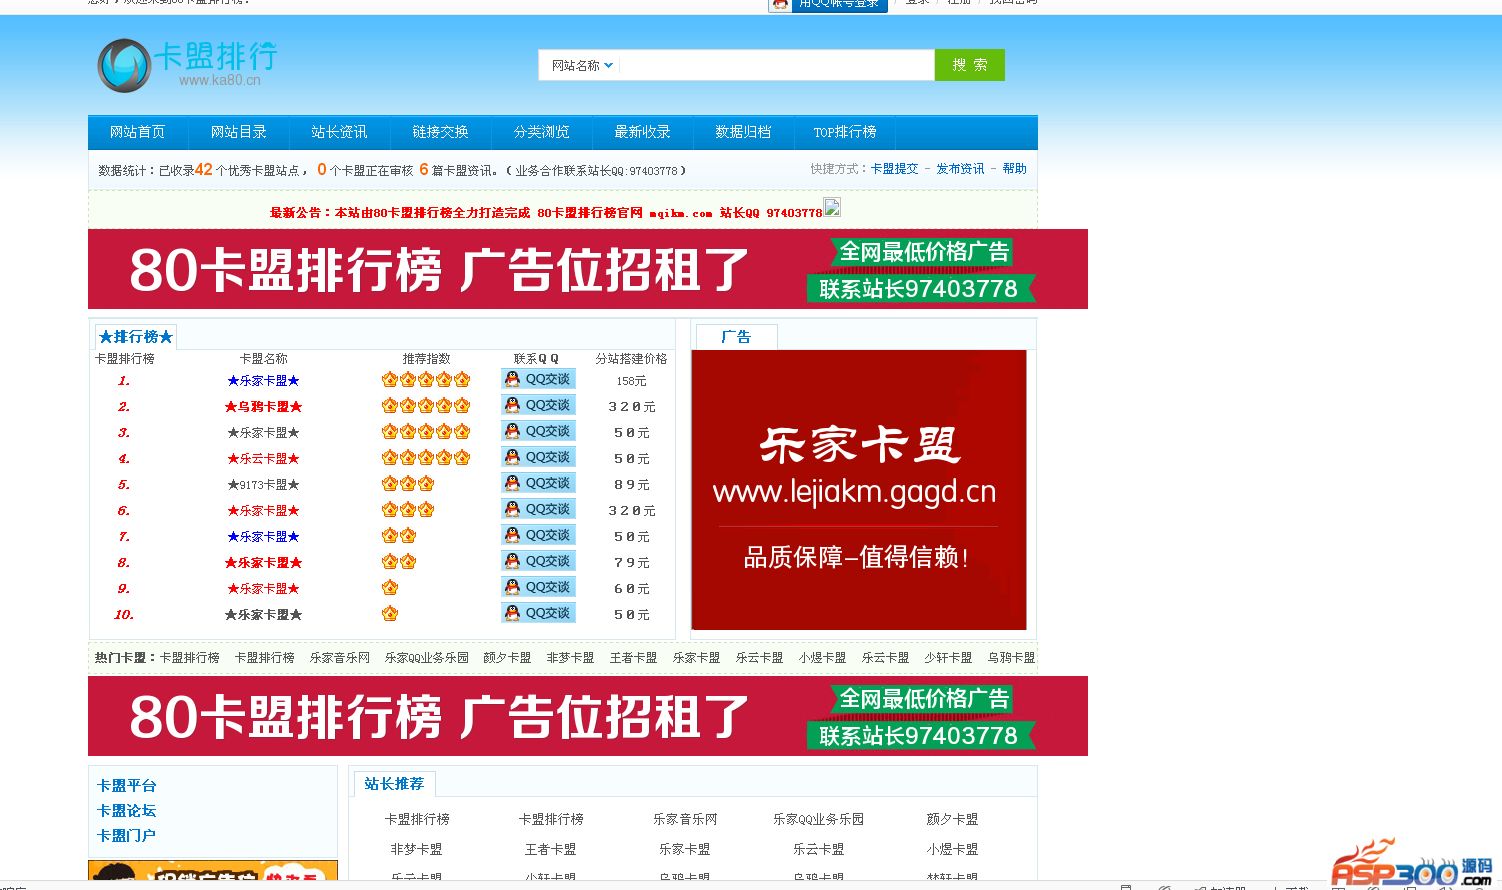Open QQ交谈 chat for 乌鸦卡盟
The image size is (1502, 890).
click(x=538, y=405)
